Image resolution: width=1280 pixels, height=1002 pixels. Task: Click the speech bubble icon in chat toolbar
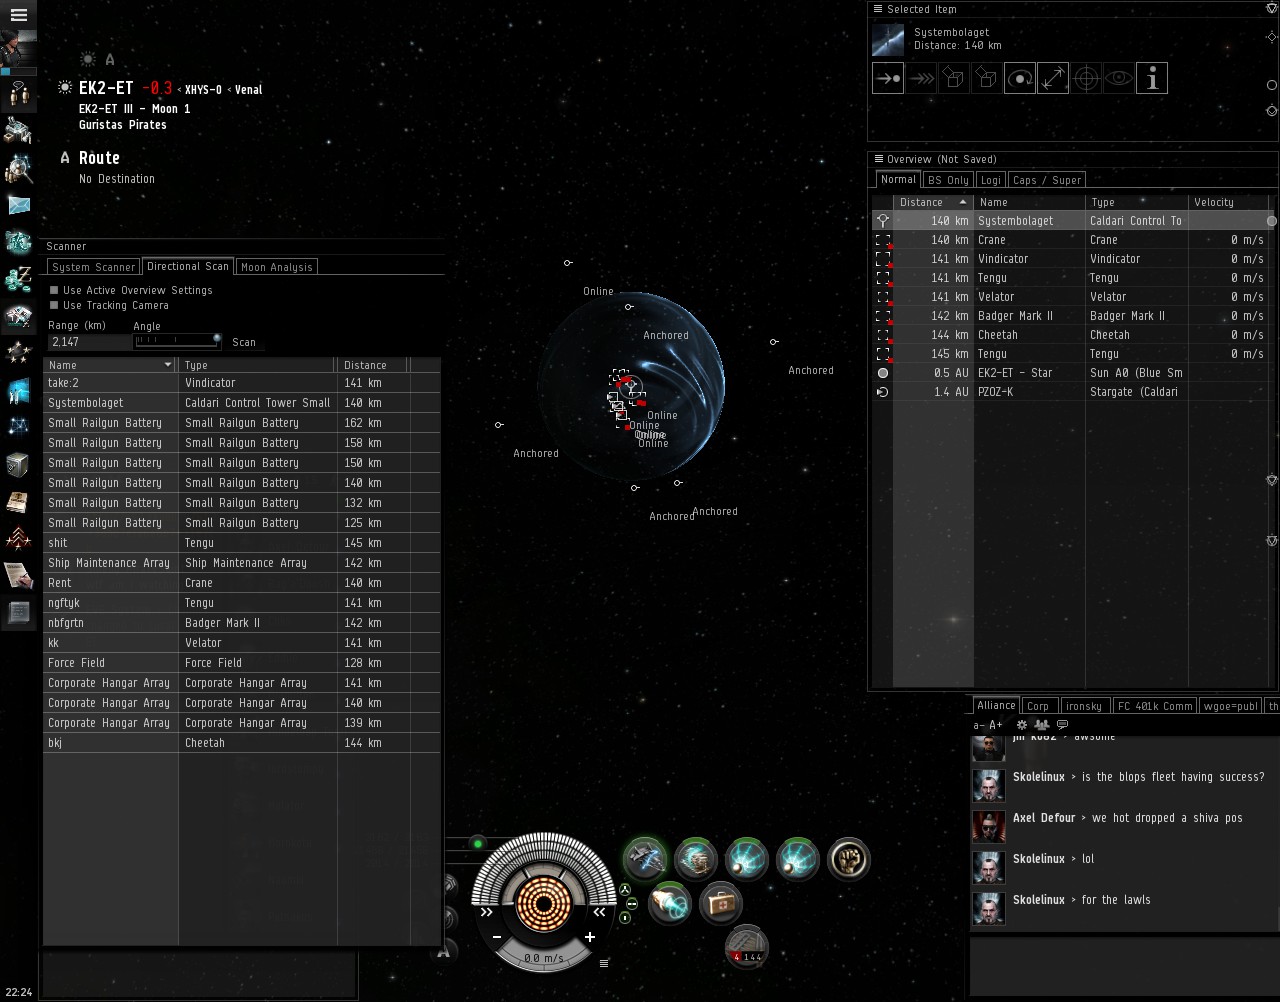tap(1063, 725)
